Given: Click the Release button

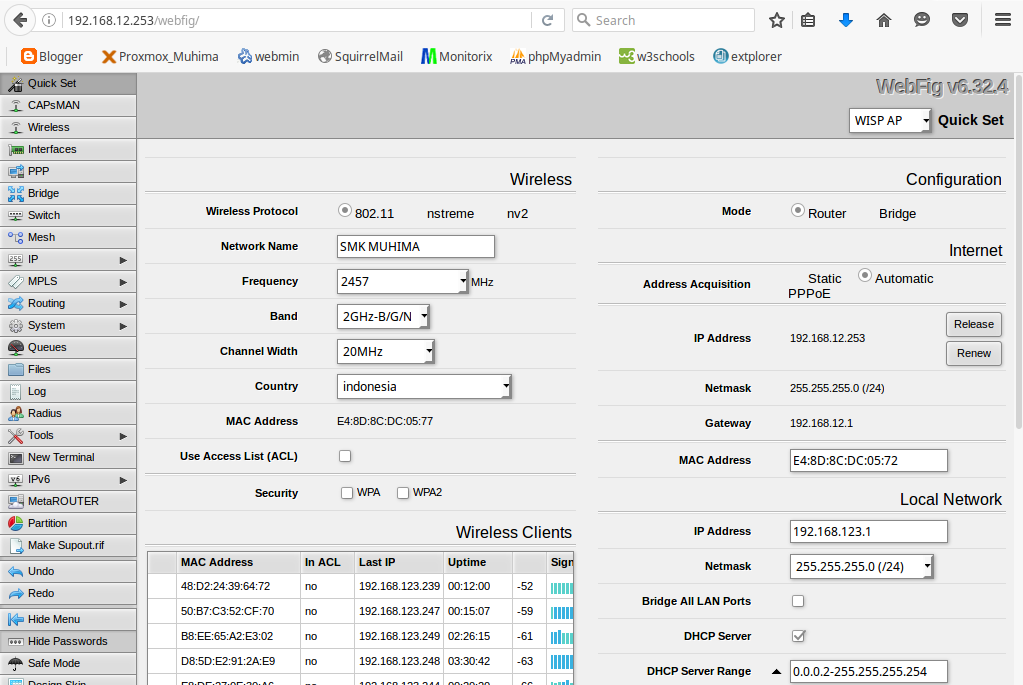Looking at the screenshot, I should 973,324.
